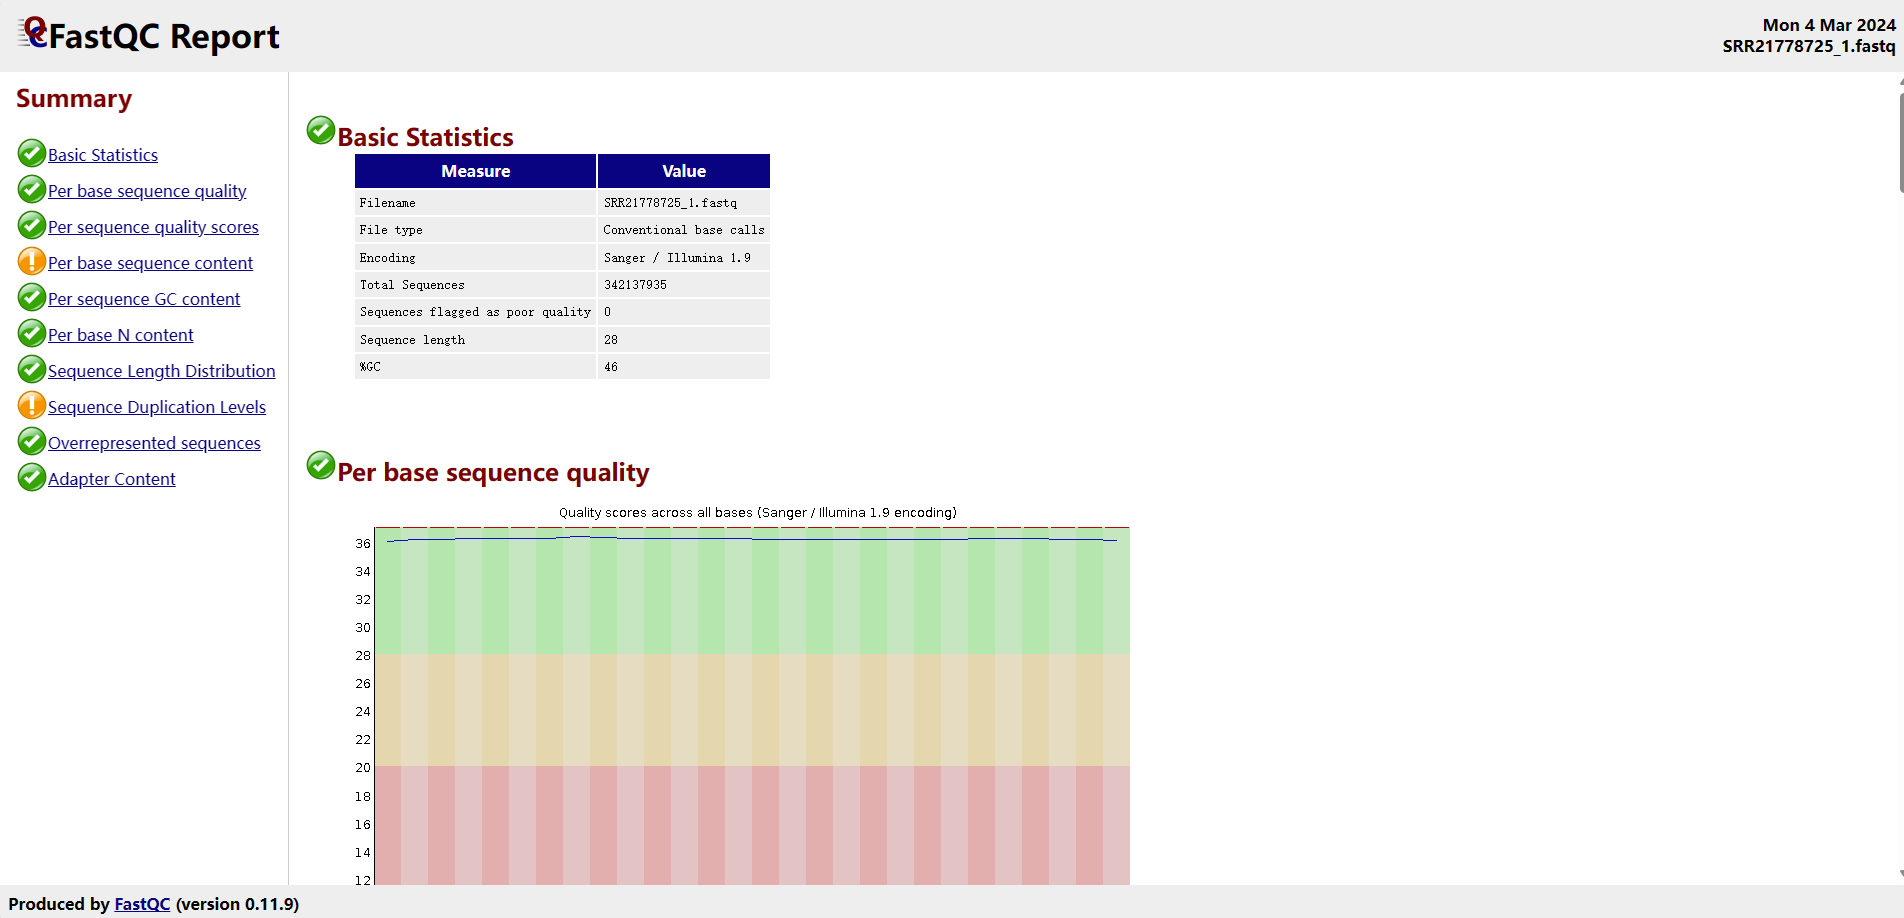This screenshot has height=918, width=1904.
Task: Jump to Adapter Content section
Action: tap(112, 479)
